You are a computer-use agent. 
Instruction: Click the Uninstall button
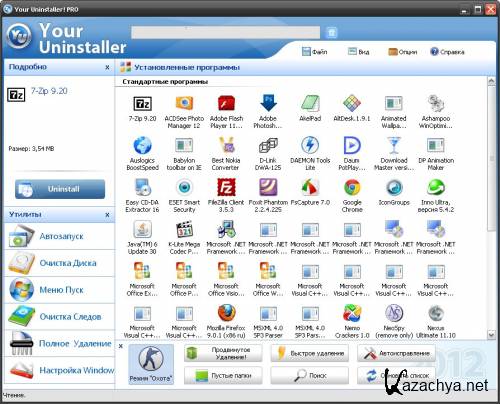click(60, 189)
